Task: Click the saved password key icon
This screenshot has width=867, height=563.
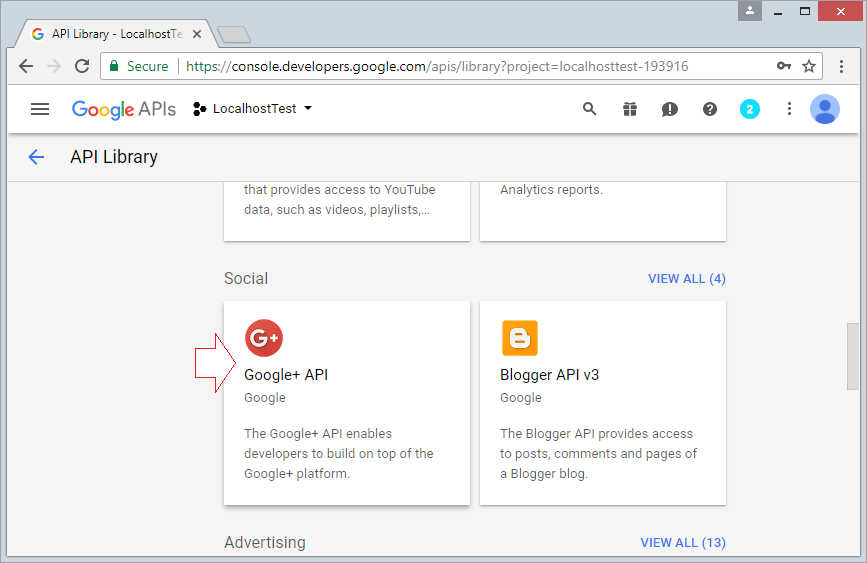Action: click(x=784, y=66)
